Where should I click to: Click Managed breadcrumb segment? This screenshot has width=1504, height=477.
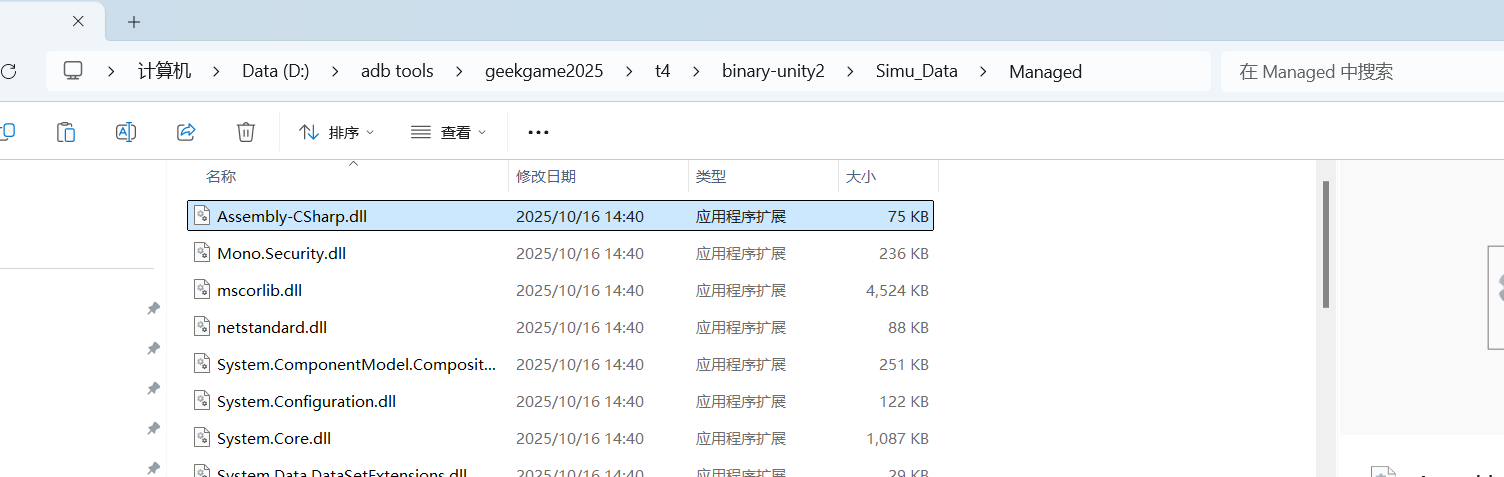(x=1045, y=71)
